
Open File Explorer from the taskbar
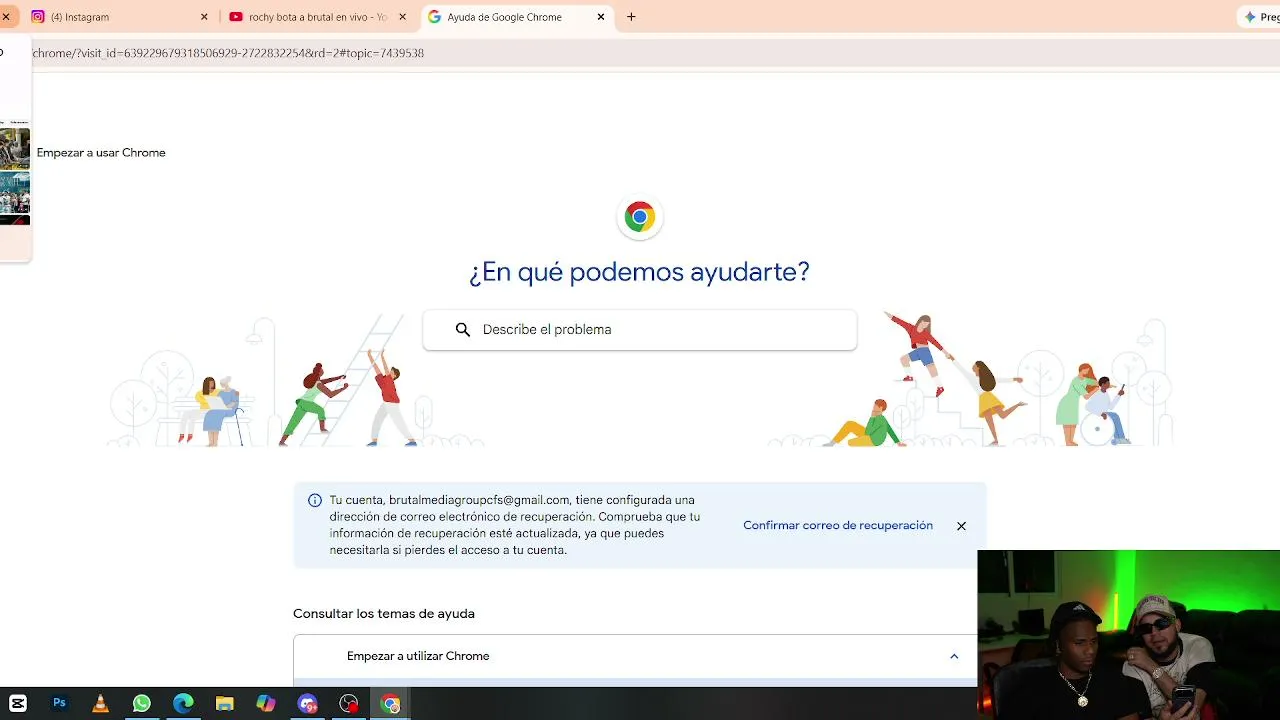click(224, 704)
